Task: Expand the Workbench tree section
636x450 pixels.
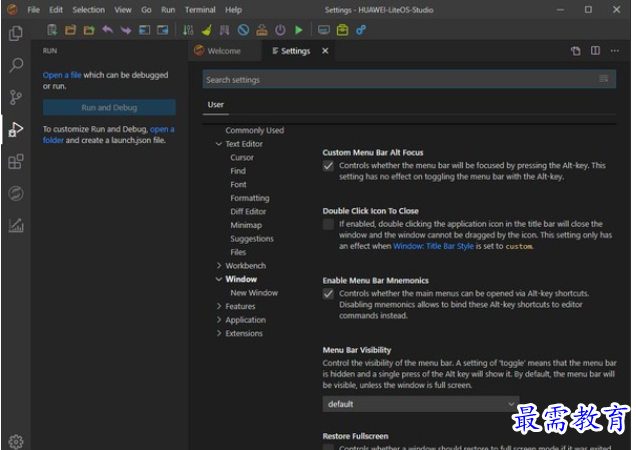Action: pyautogui.click(x=219, y=266)
